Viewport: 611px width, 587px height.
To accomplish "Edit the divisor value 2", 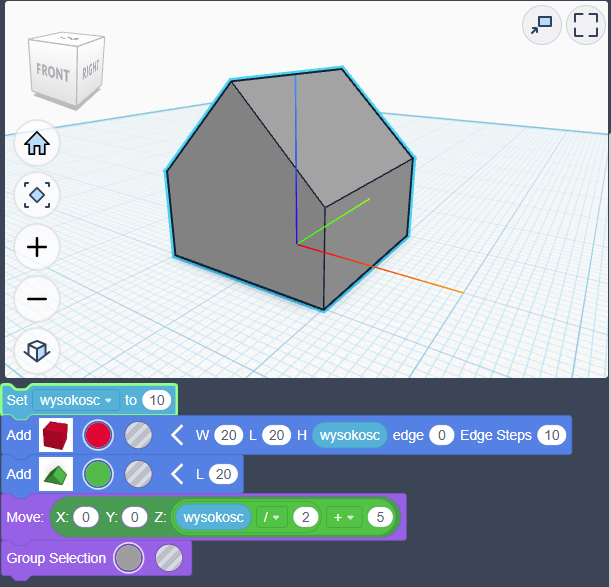I will pyautogui.click(x=306, y=517).
